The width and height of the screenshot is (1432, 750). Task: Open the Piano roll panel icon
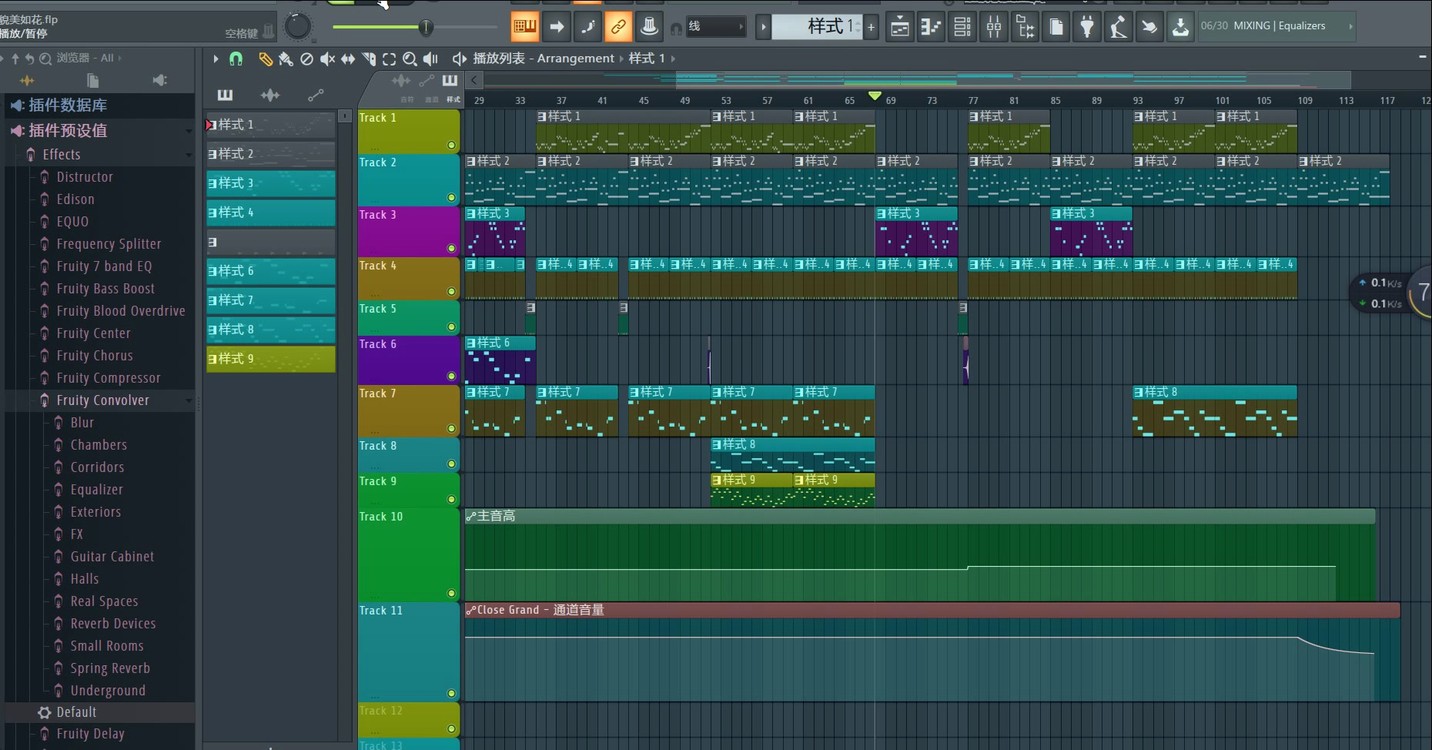pyautogui.click(x=930, y=26)
